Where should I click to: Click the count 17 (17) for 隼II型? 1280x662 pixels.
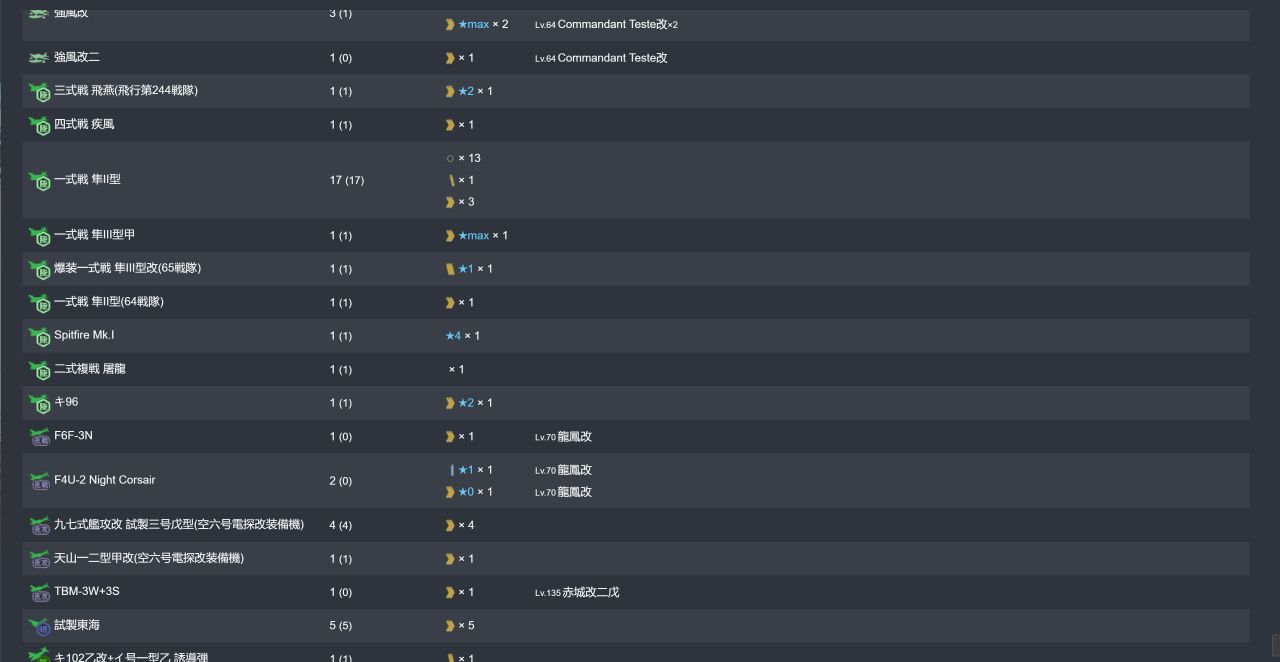pos(347,181)
